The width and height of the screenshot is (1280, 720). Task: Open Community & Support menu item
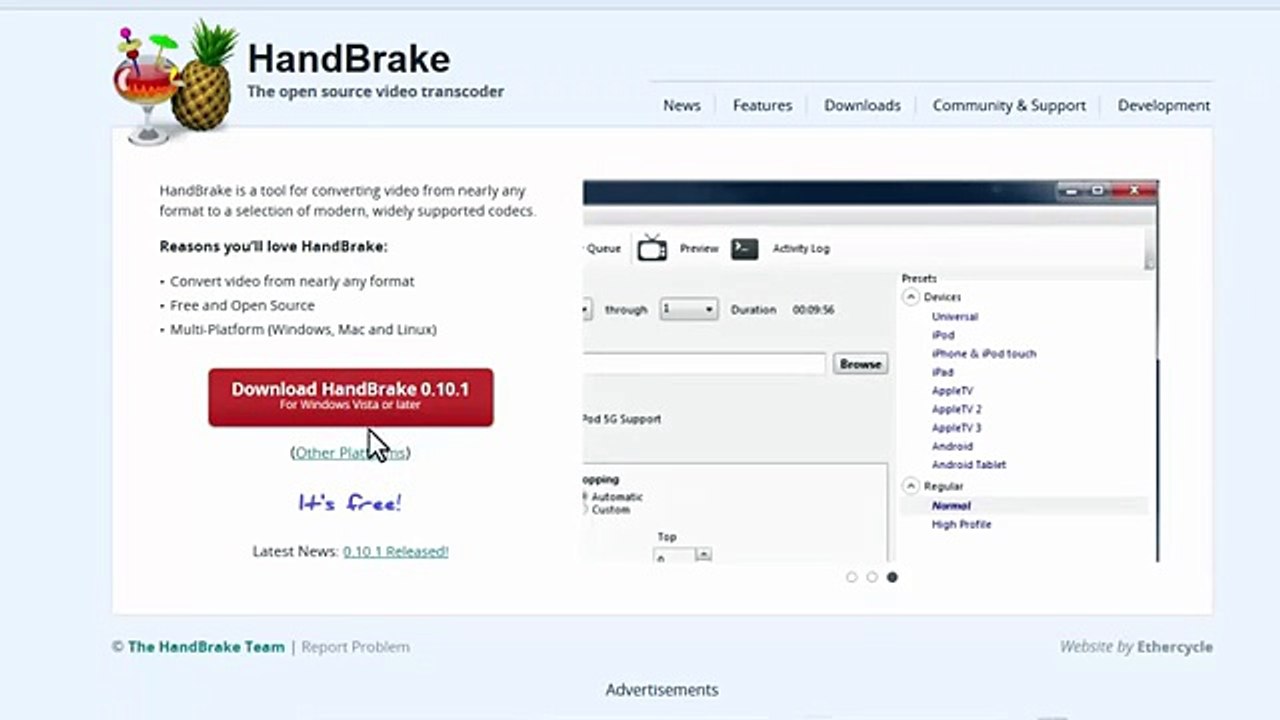[x=1009, y=105]
